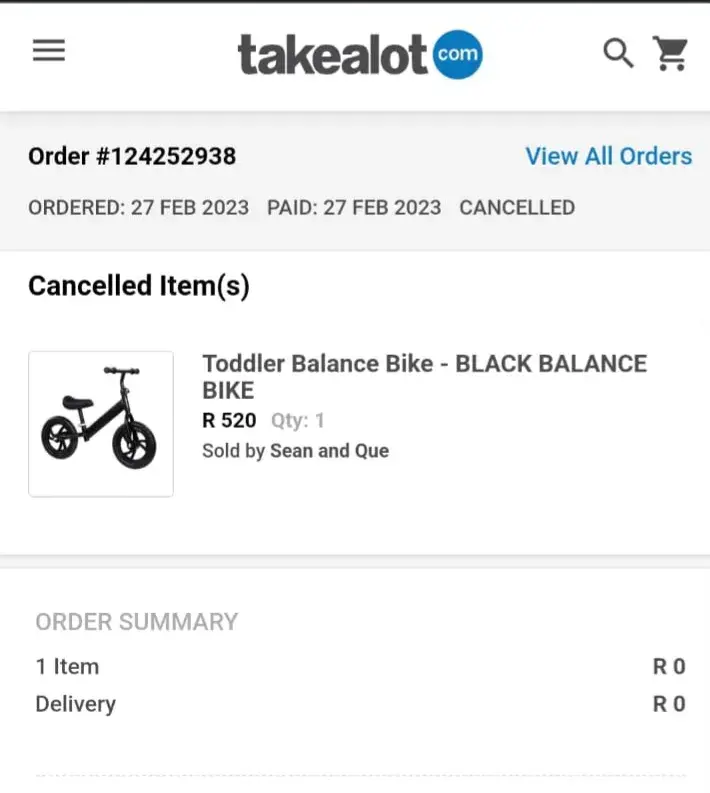Click the Cancelled Item(s) heading
710x793 pixels.
point(139,286)
